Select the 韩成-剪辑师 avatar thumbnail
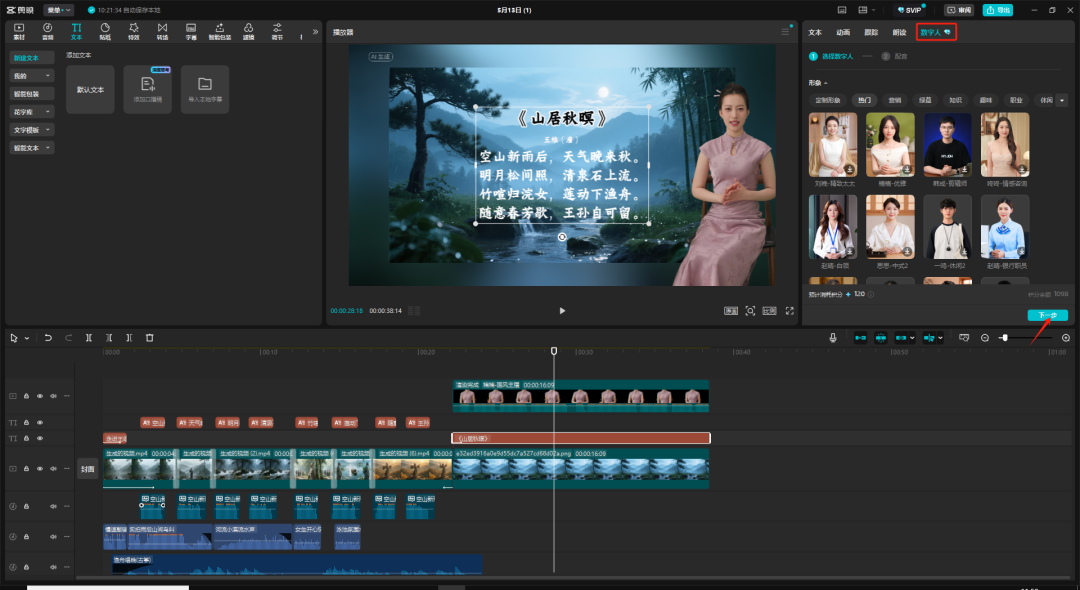The height and width of the screenshot is (590, 1080). coord(947,145)
